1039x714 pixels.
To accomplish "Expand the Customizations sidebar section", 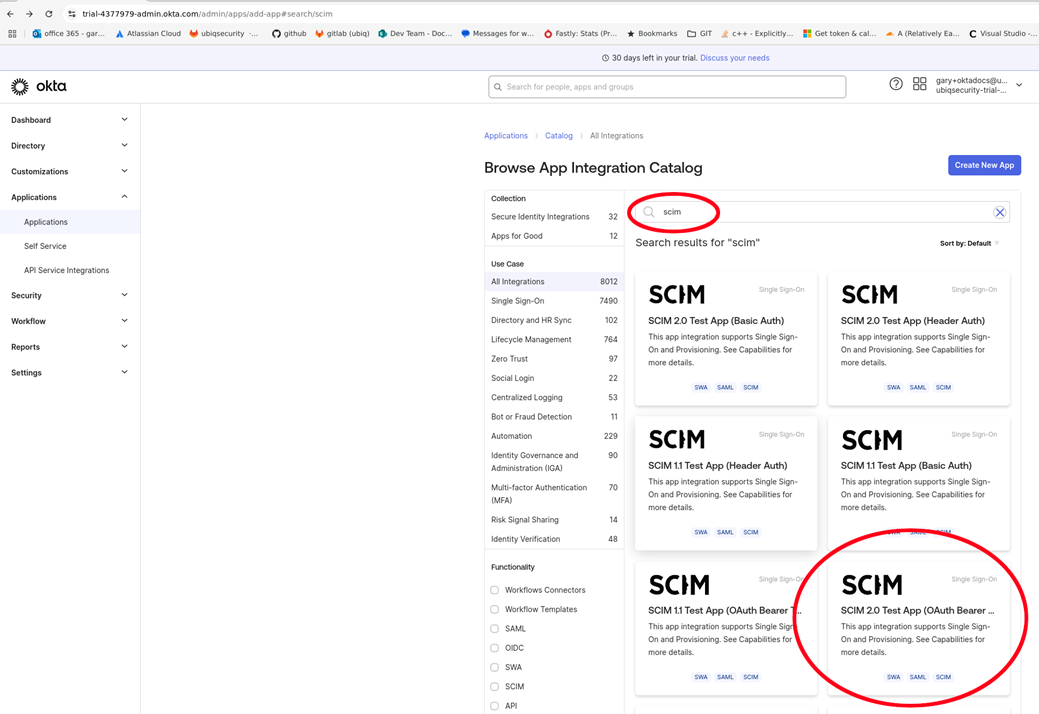I will click(70, 172).
